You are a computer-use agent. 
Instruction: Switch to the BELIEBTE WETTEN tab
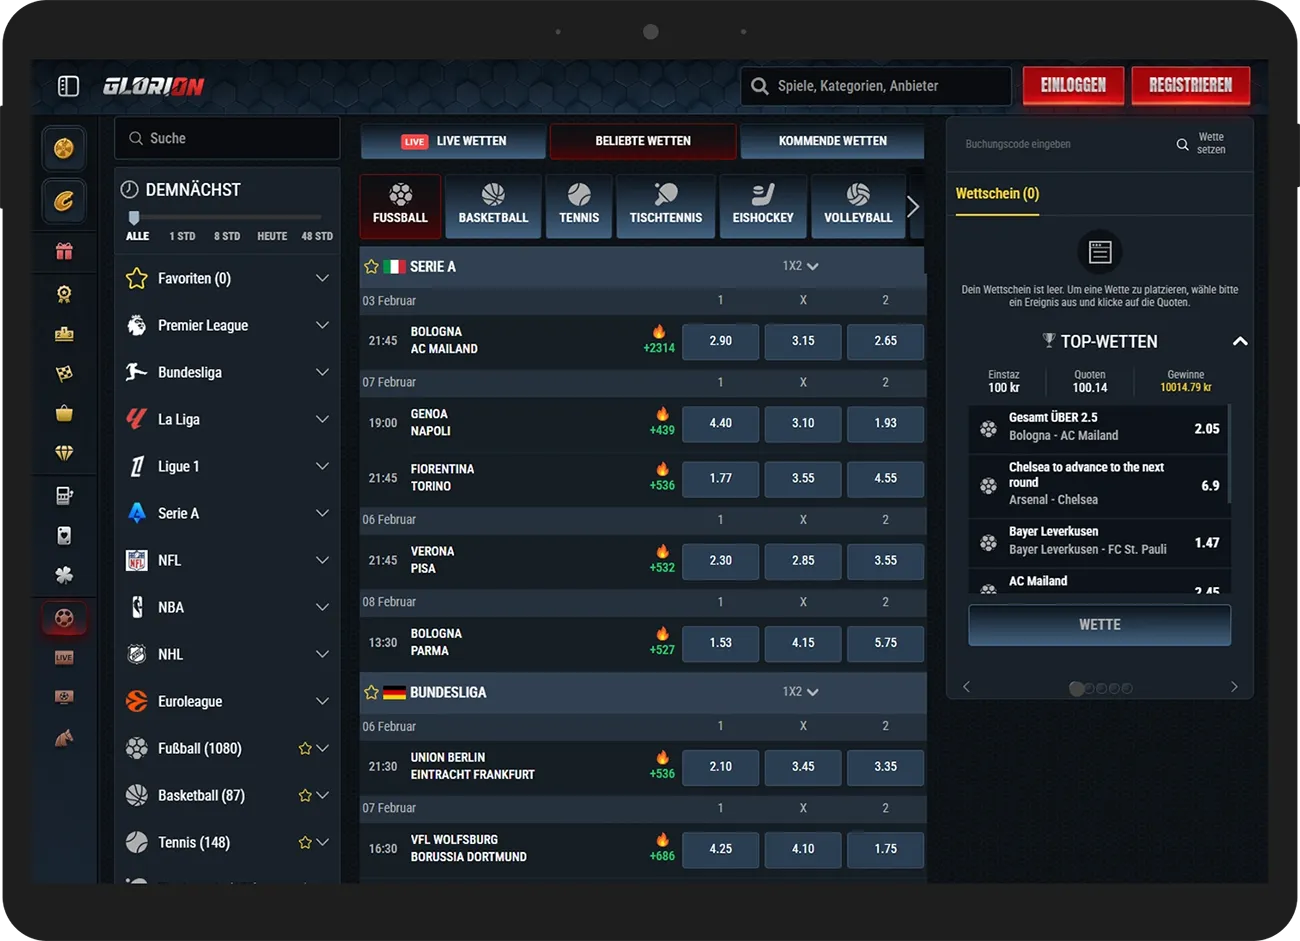coord(643,141)
